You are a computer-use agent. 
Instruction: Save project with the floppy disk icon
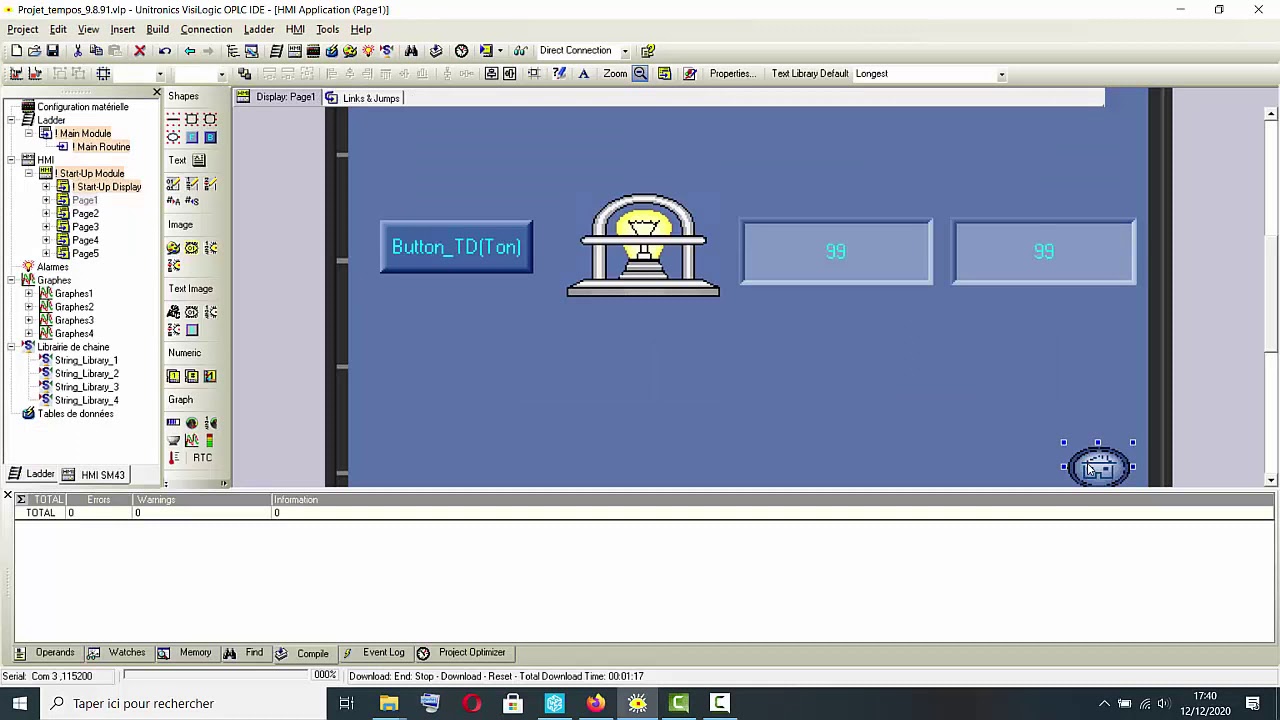click(52, 50)
